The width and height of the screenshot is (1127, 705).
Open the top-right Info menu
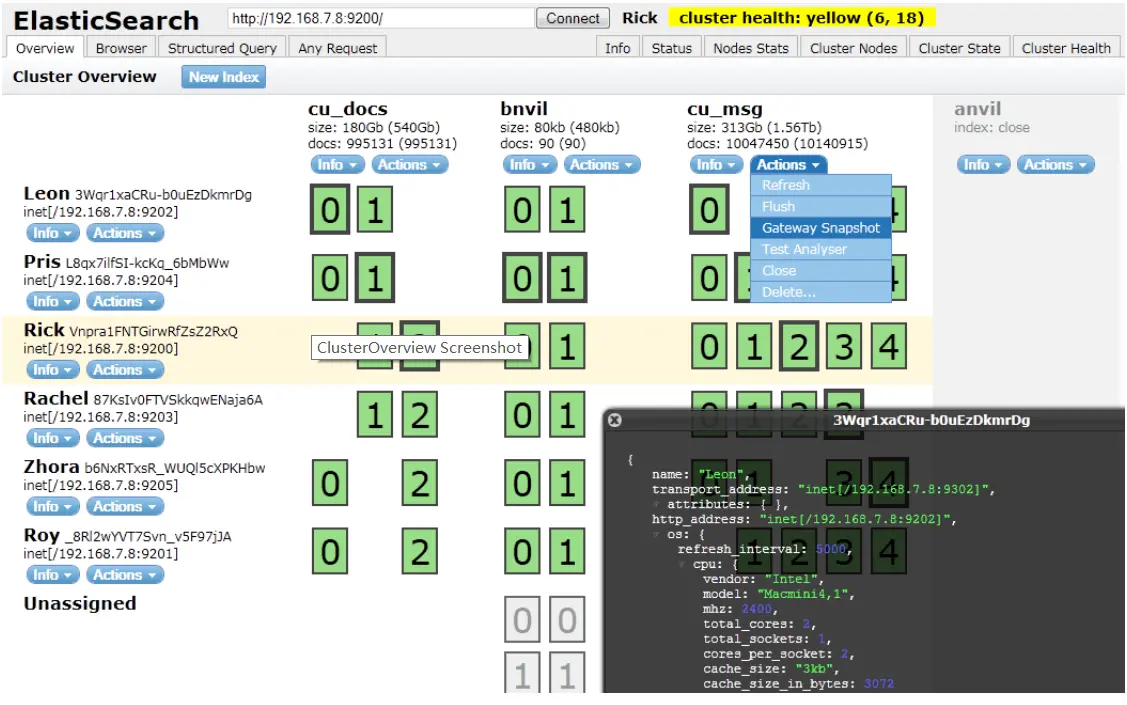[x=617, y=48]
